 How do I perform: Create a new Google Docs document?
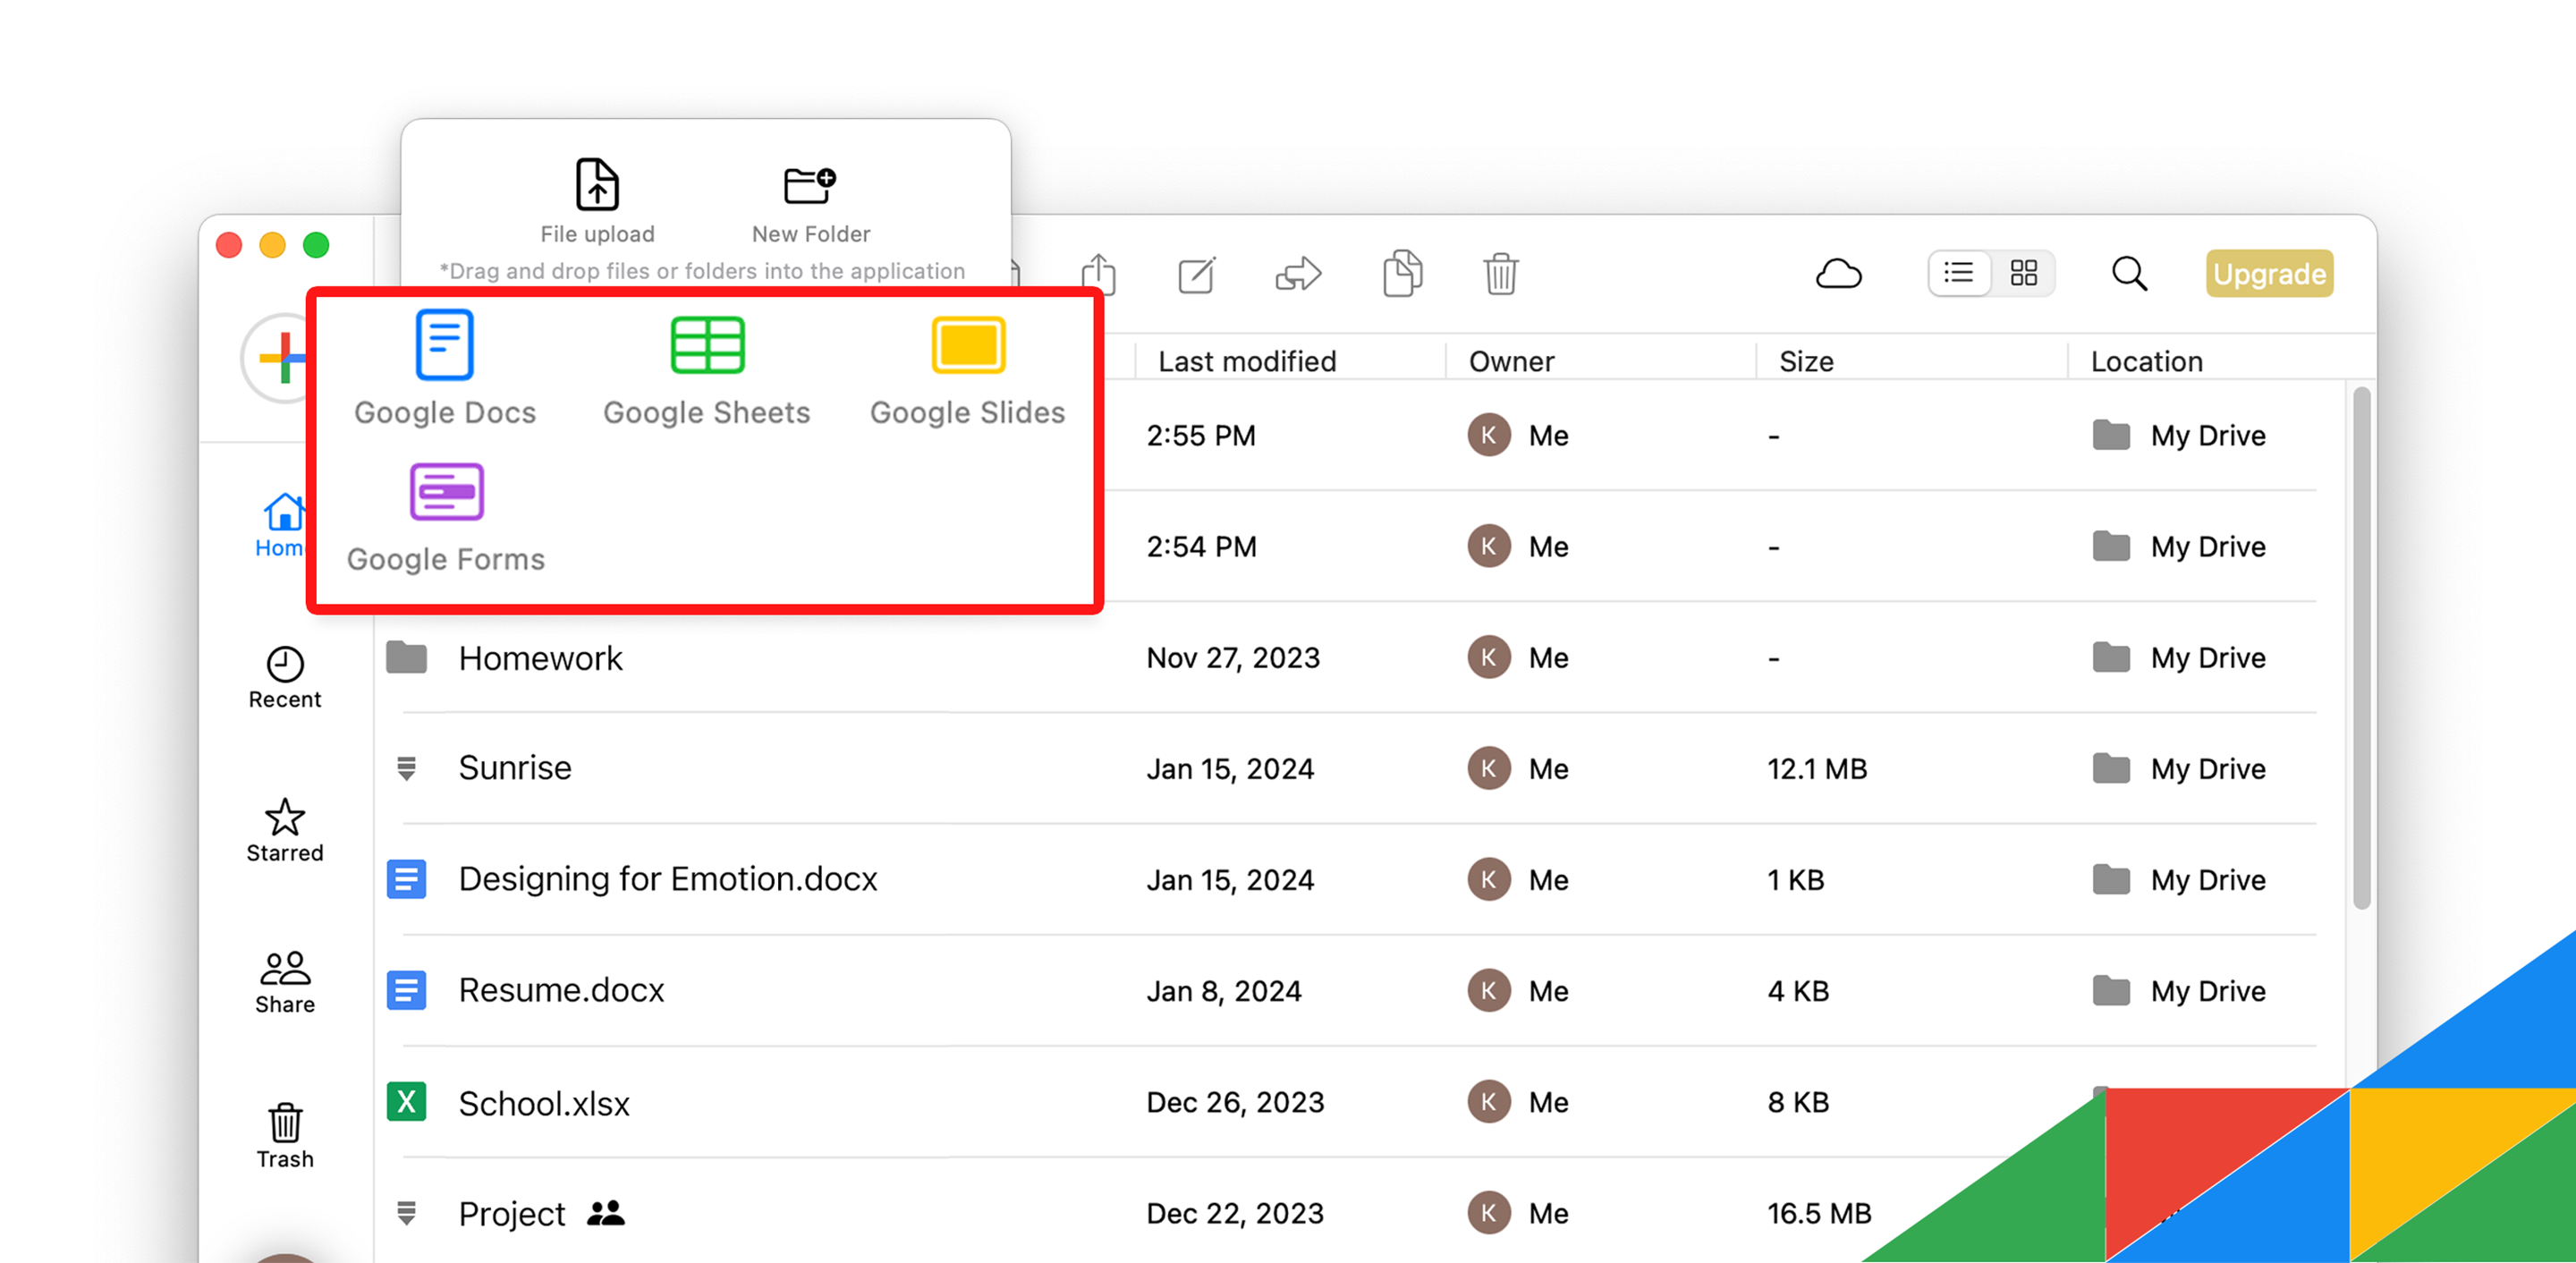(x=445, y=368)
